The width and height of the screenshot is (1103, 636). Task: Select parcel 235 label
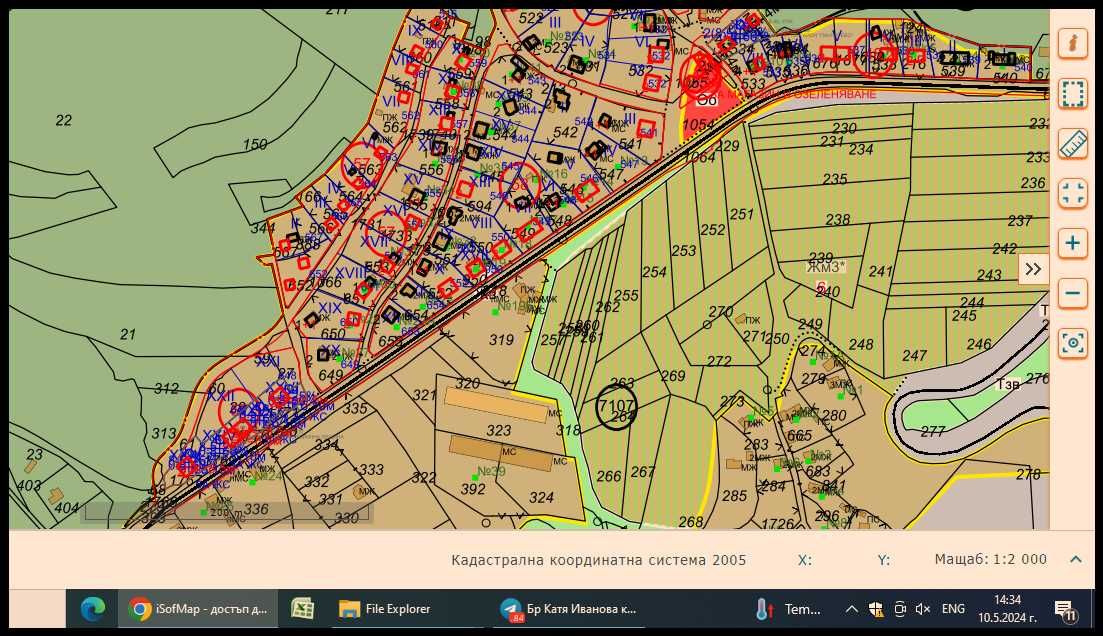tap(835, 179)
